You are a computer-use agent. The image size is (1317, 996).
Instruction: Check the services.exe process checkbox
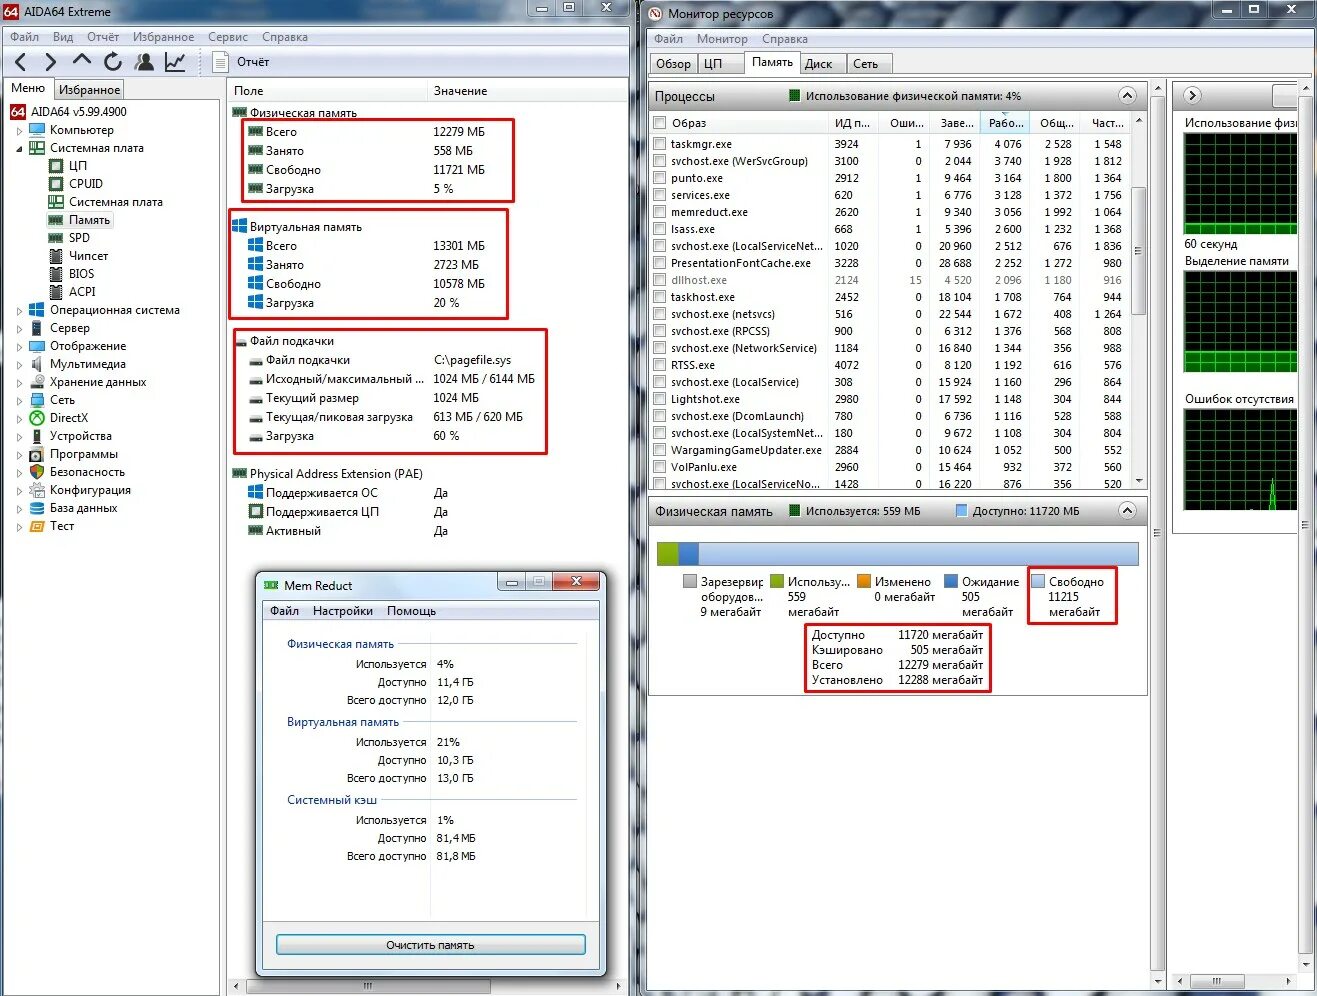click(660, 195)
